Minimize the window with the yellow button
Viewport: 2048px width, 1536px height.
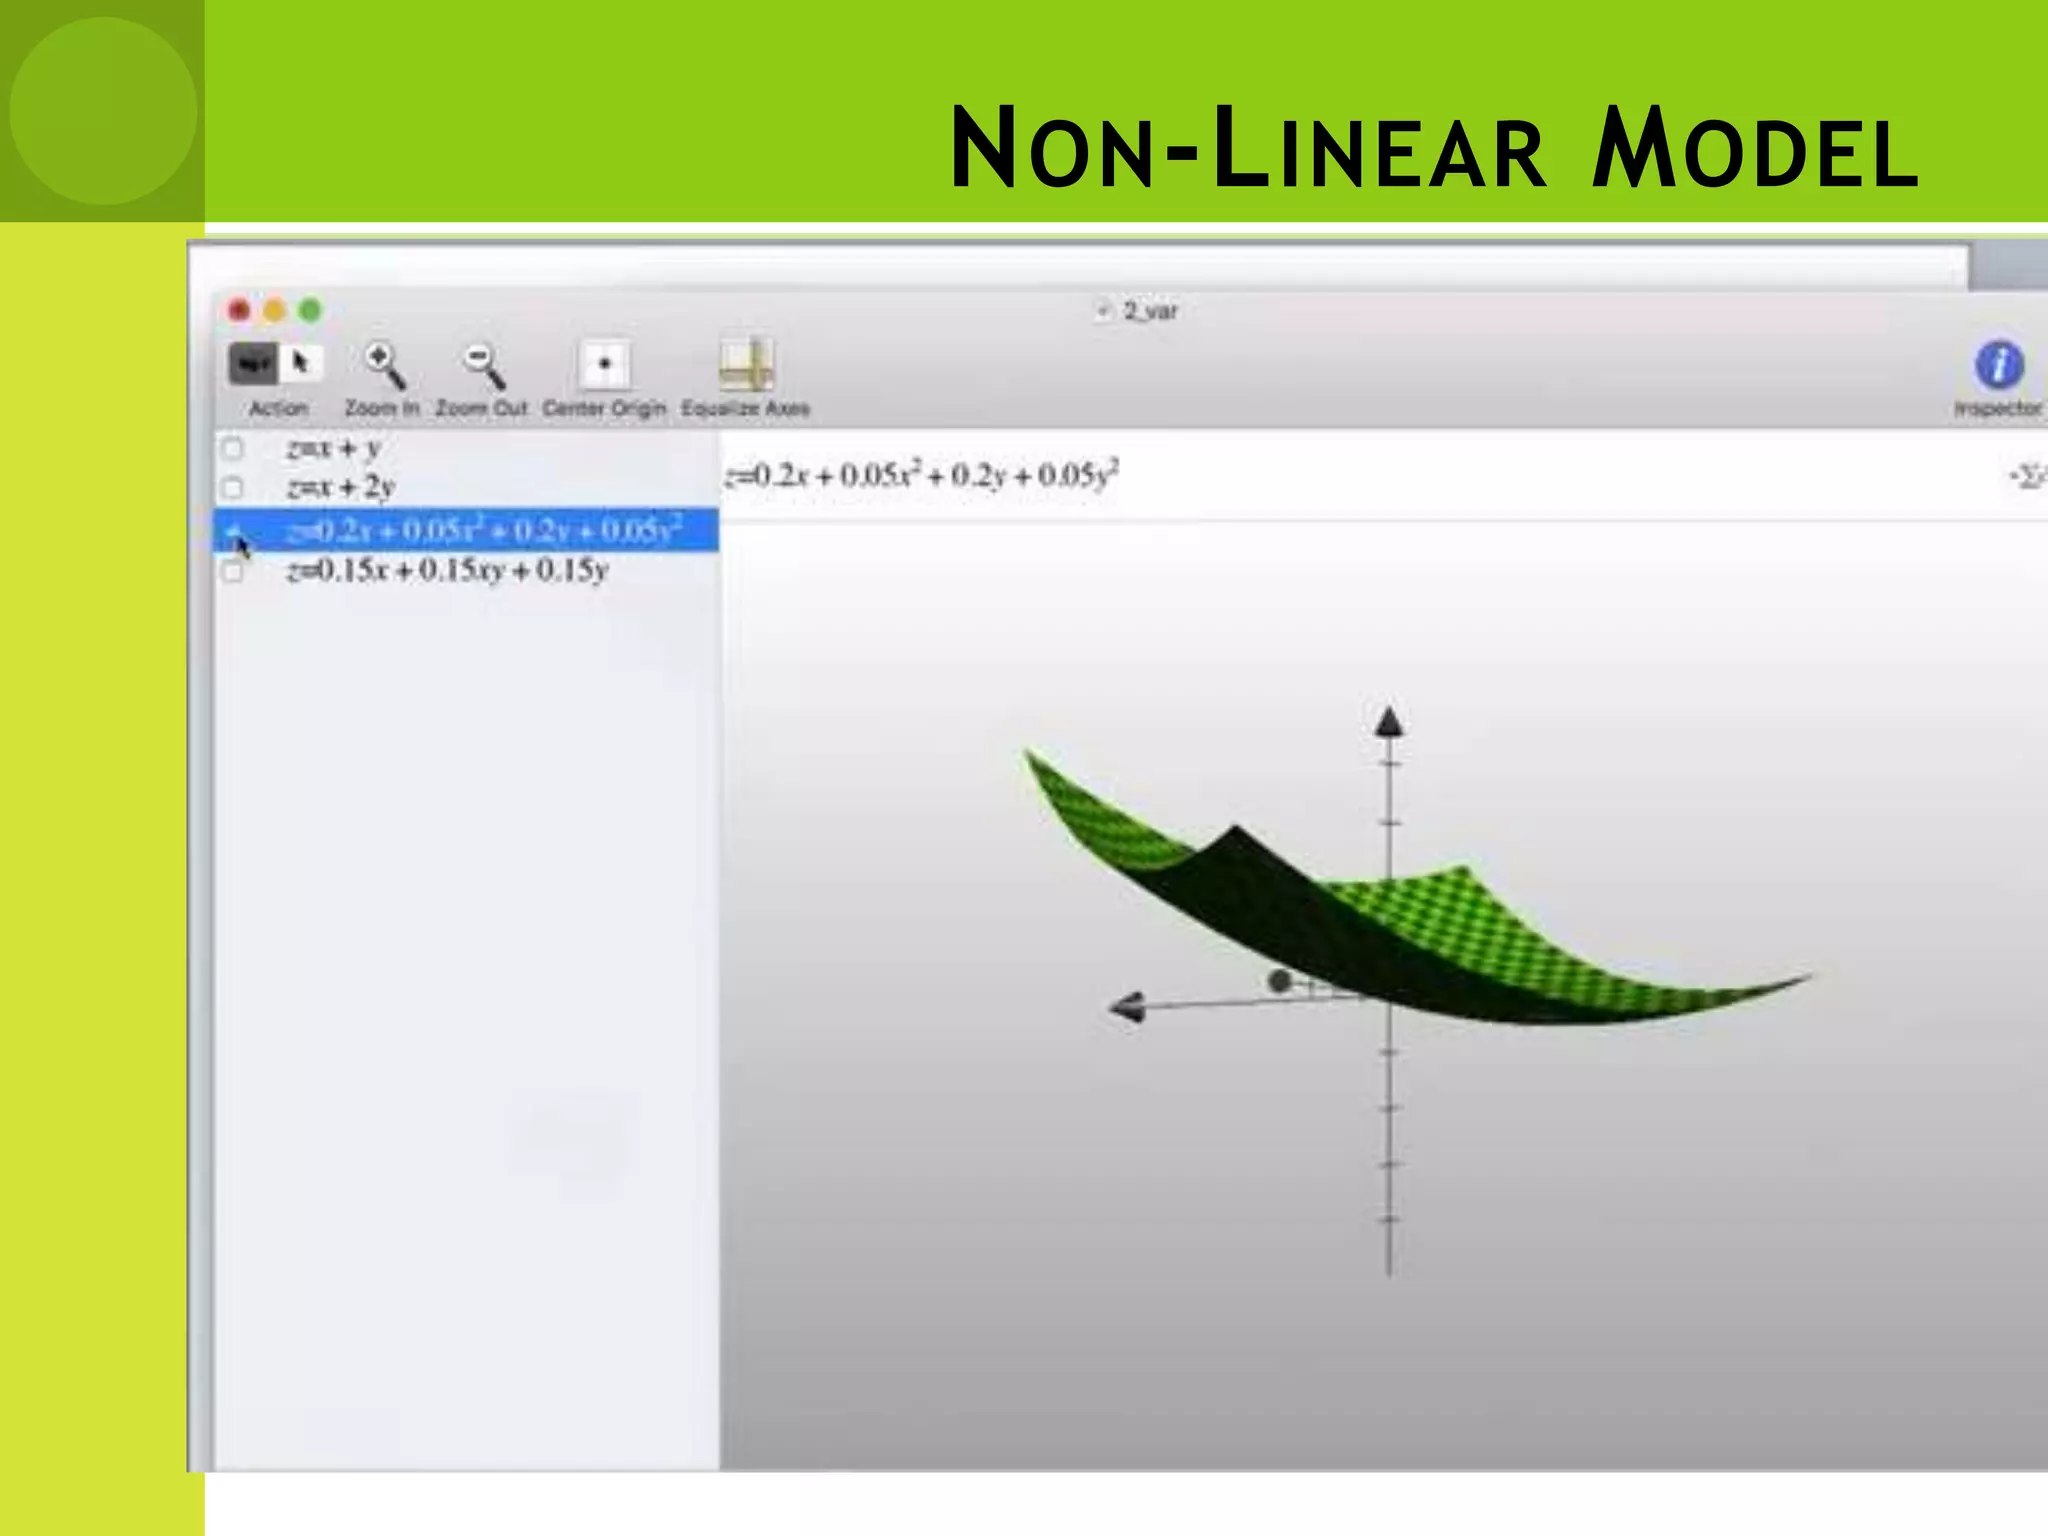pyautogui.click(x=275, y=311)
